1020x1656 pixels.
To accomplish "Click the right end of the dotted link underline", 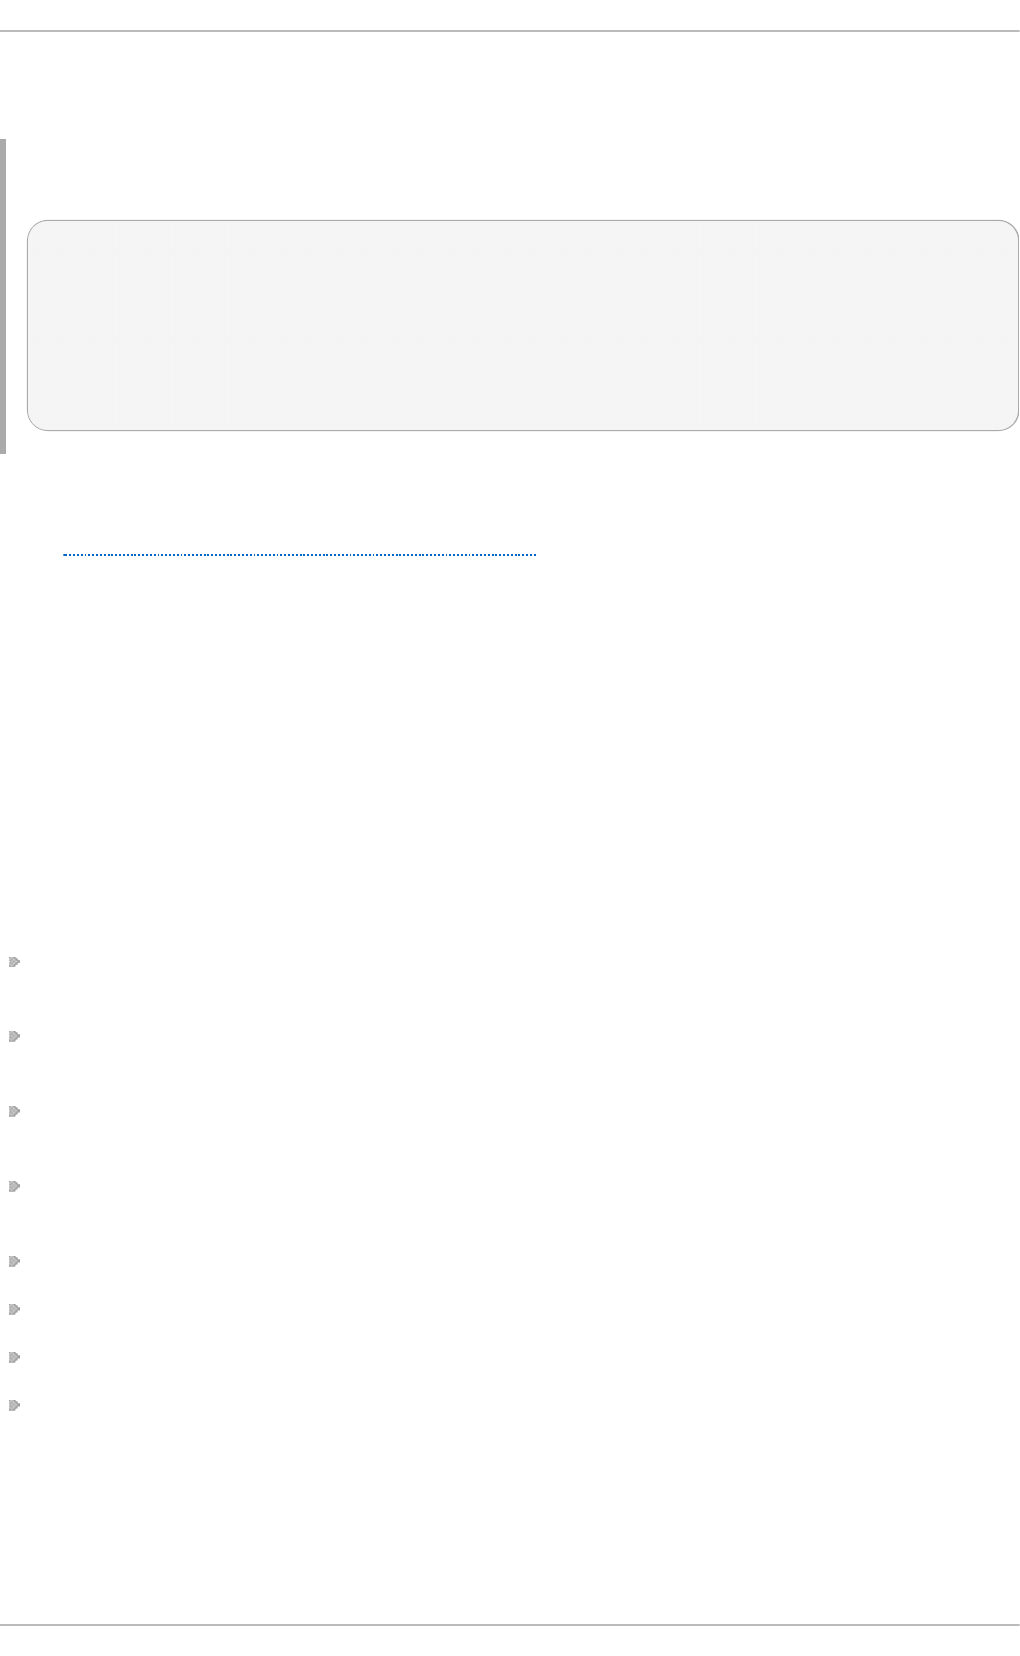I will tap(534, 553).
